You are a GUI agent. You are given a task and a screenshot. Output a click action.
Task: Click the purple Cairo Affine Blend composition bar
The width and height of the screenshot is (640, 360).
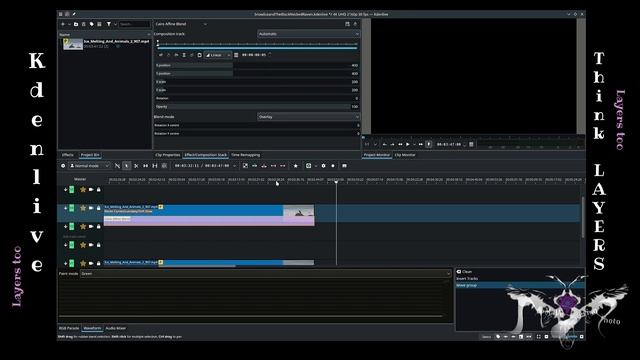tap(209, 221)
